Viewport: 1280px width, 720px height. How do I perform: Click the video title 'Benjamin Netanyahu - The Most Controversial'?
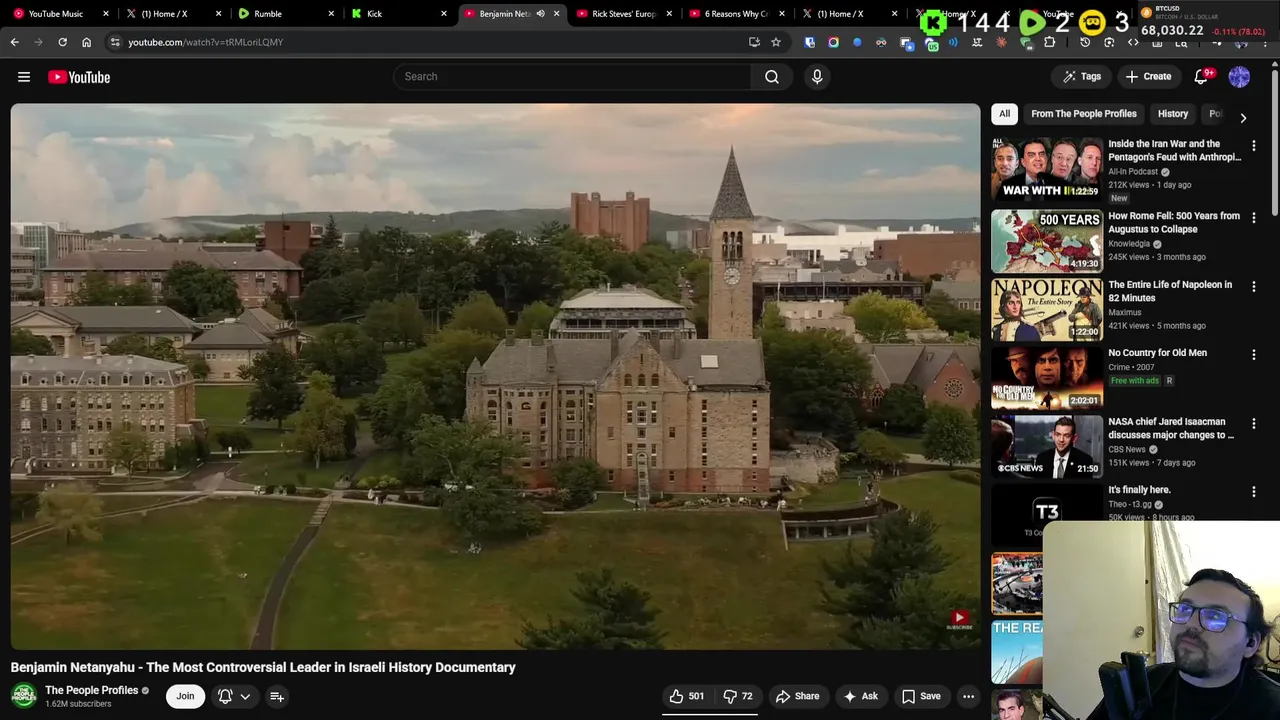point(263,667)
